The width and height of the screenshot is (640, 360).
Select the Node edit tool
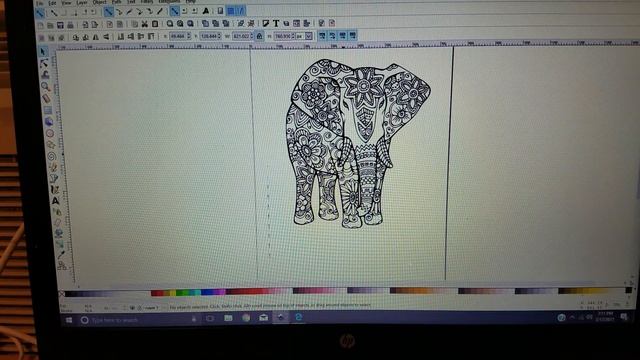[44, 63]
